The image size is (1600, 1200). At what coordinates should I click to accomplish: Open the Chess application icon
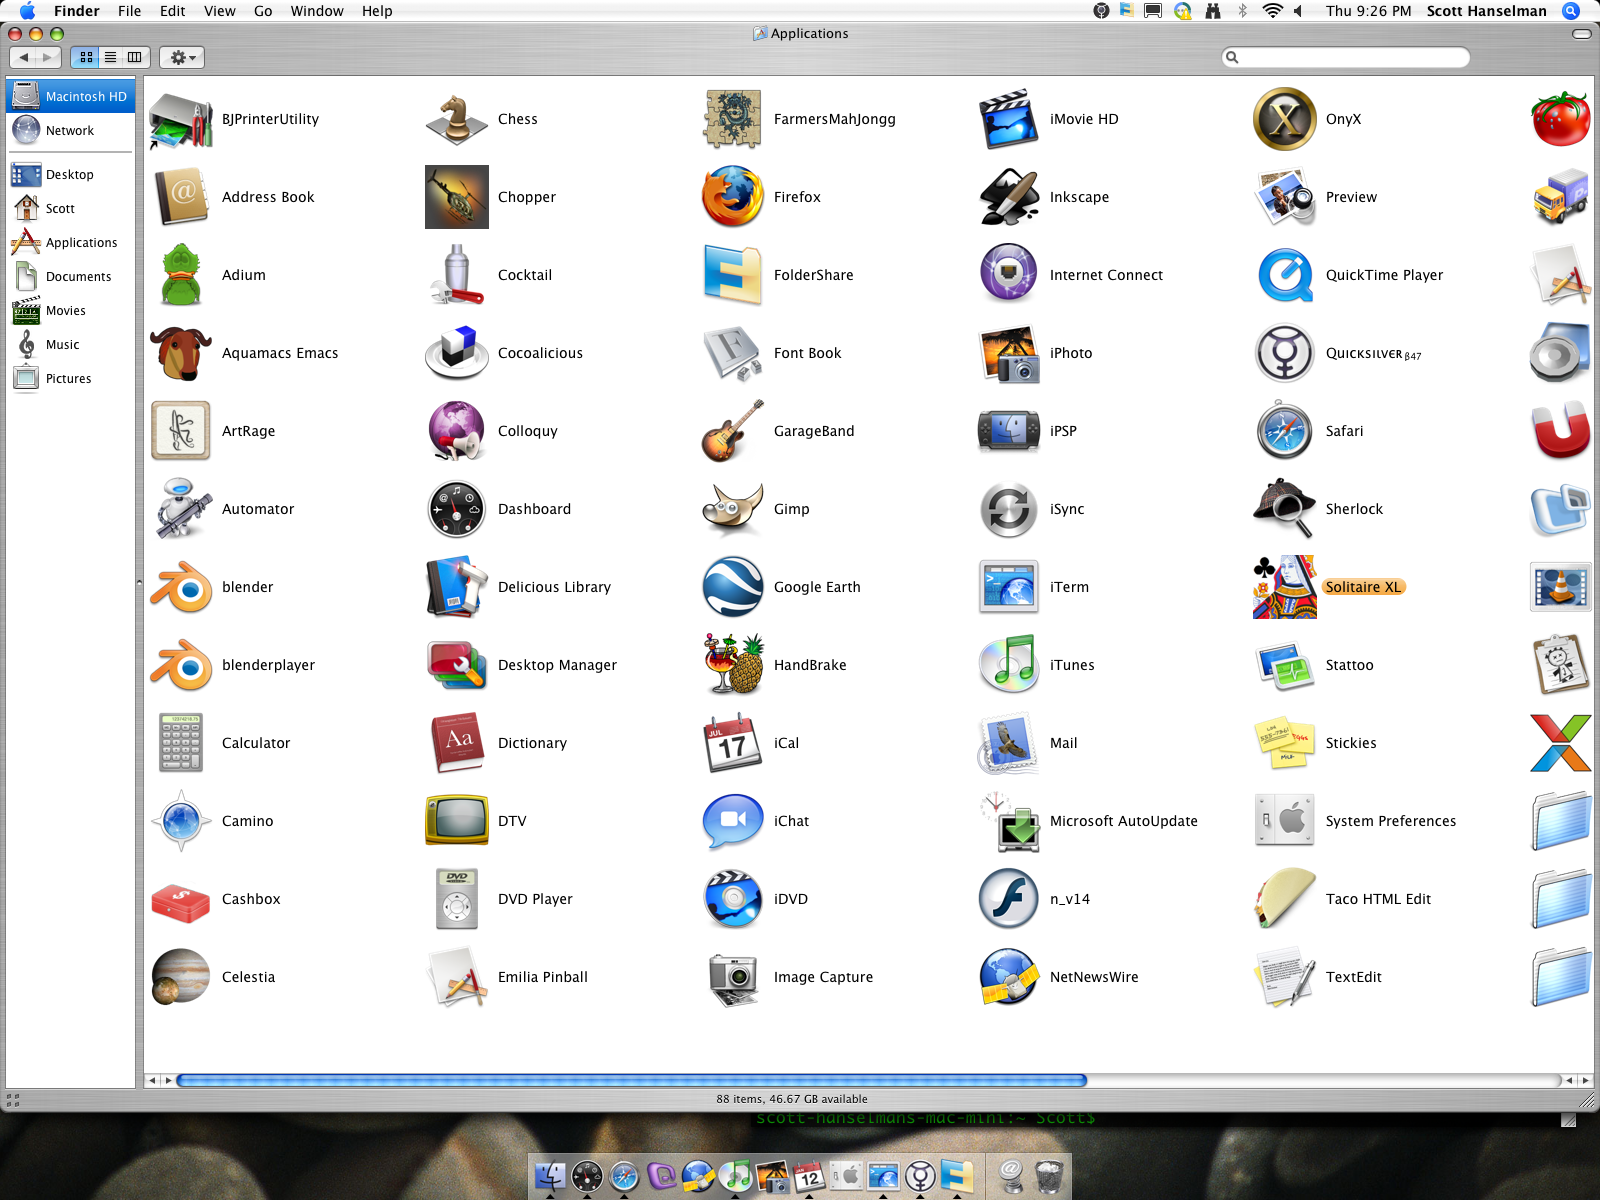[457, 119]
